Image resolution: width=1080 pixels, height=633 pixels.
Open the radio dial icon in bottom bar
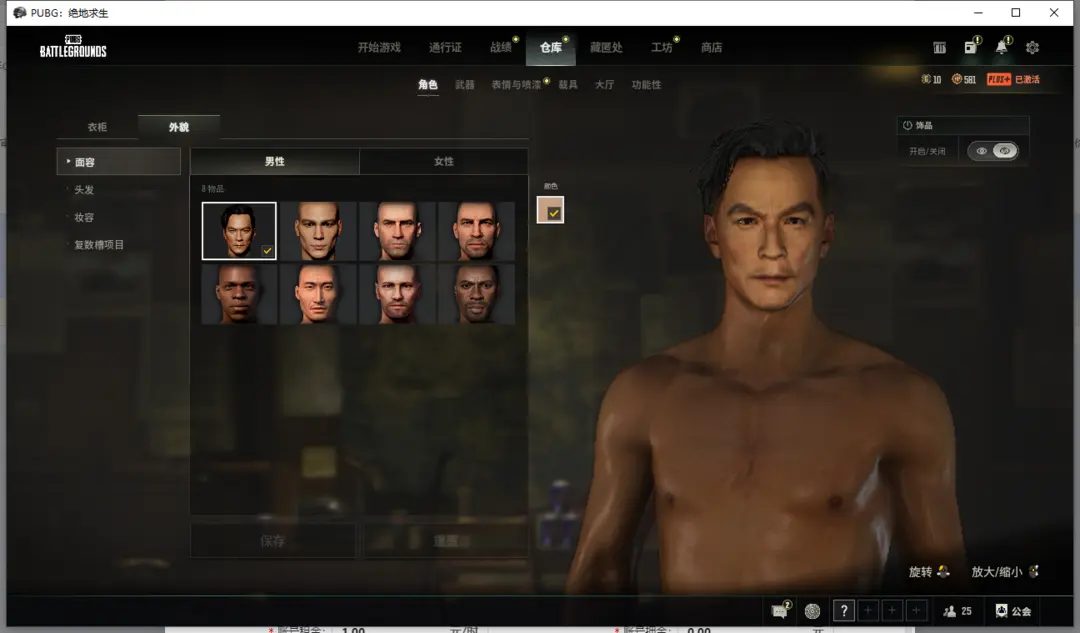point(813,611)
